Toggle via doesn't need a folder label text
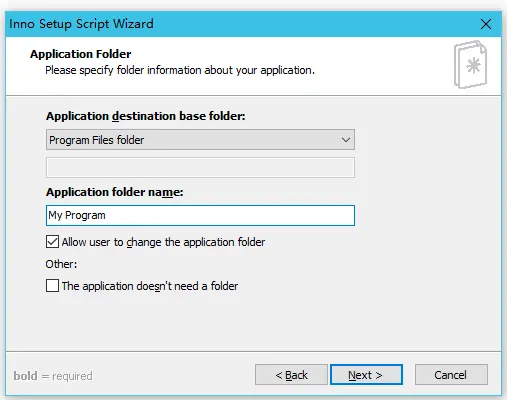The width and height of the screenshot is (507, 400). [150, 286]
